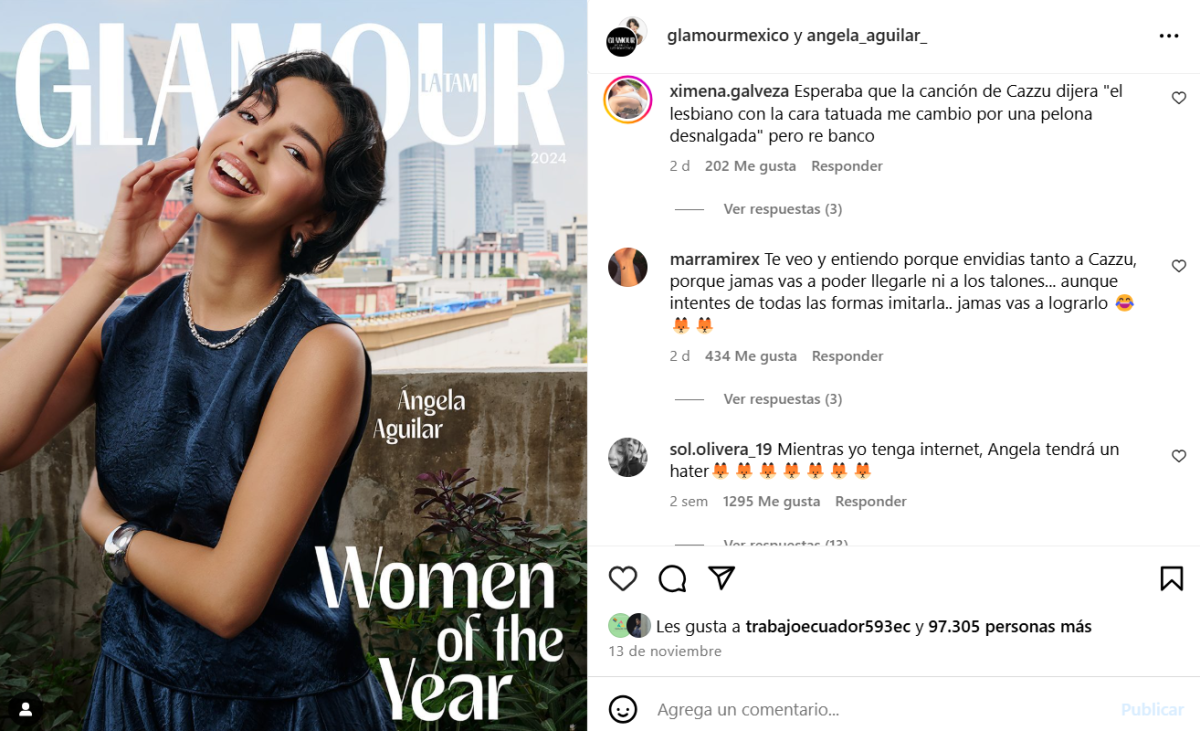Open the three-dot more options menu
Screen dimensions: 1200x731
point(1169,36)
